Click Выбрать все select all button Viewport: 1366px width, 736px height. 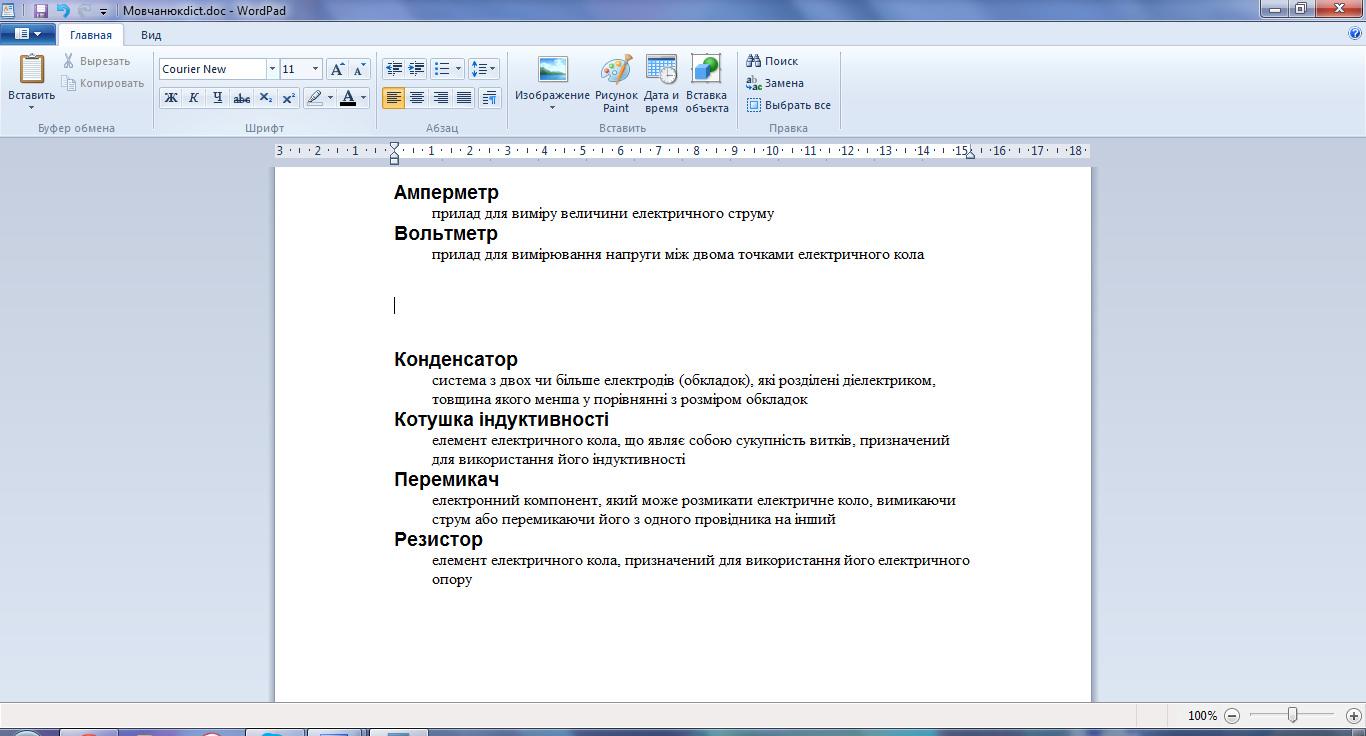[x=789, y=105]
